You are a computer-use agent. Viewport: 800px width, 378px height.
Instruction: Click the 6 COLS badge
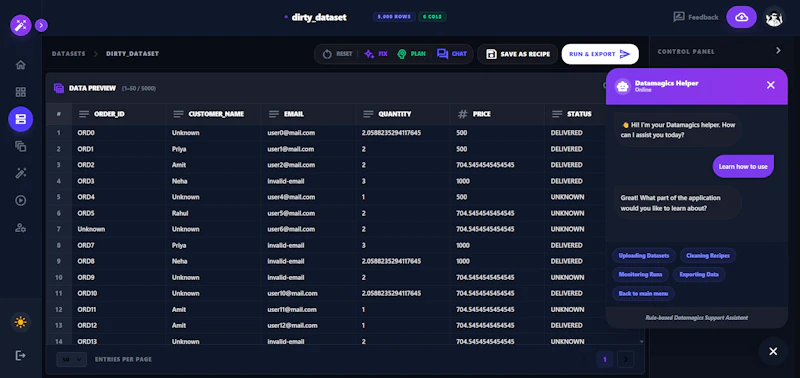coord(432,17)
